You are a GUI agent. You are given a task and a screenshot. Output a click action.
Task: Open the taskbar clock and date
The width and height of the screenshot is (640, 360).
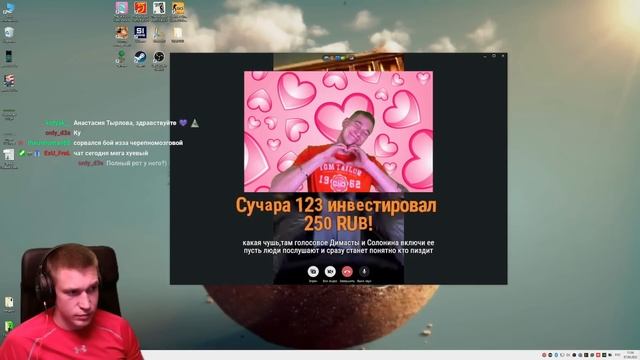pos(631,355)
